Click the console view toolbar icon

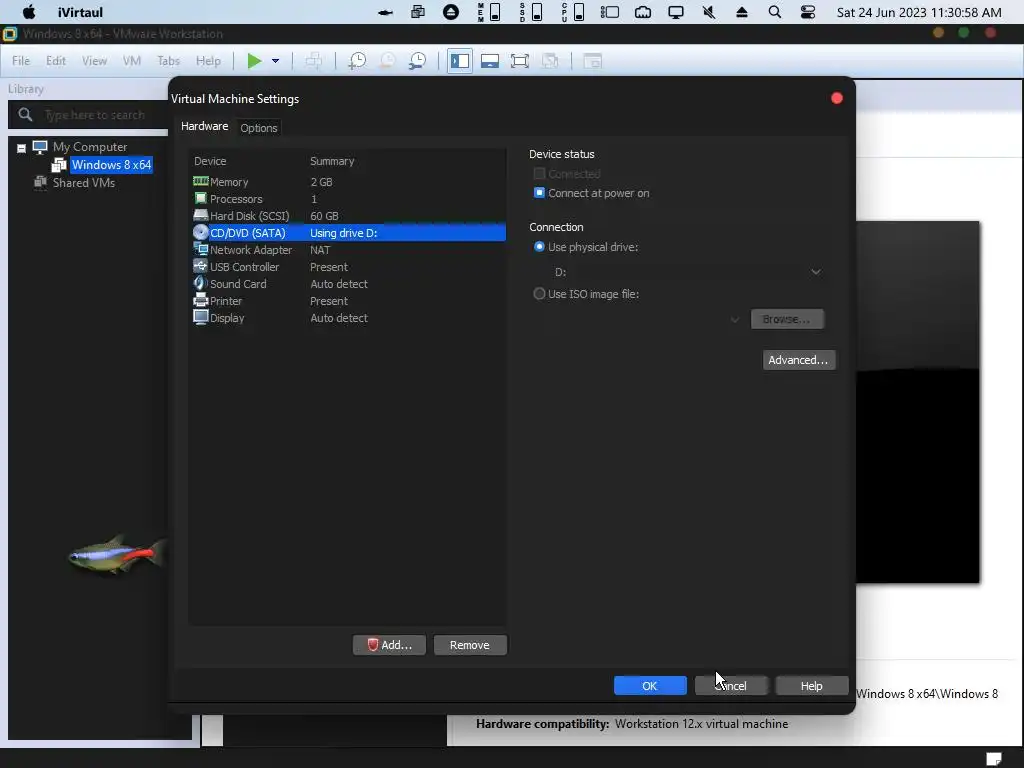(592, 61)
